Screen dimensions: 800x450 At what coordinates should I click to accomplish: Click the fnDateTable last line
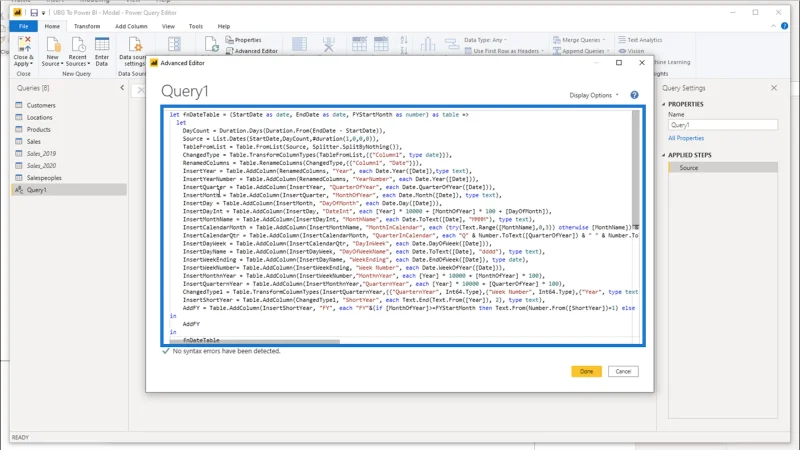coord(201,340)
